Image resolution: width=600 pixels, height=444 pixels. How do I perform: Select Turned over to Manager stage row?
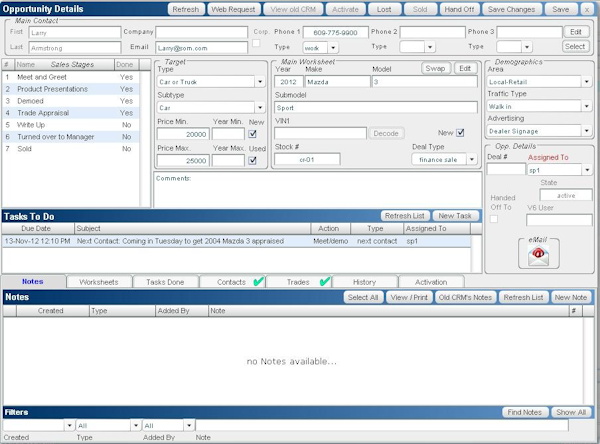click(x=71, y=137)
